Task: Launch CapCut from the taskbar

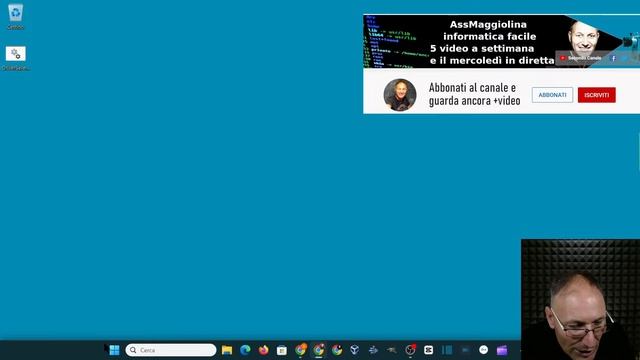Action: pyautogui.click(x=429, y=350)
